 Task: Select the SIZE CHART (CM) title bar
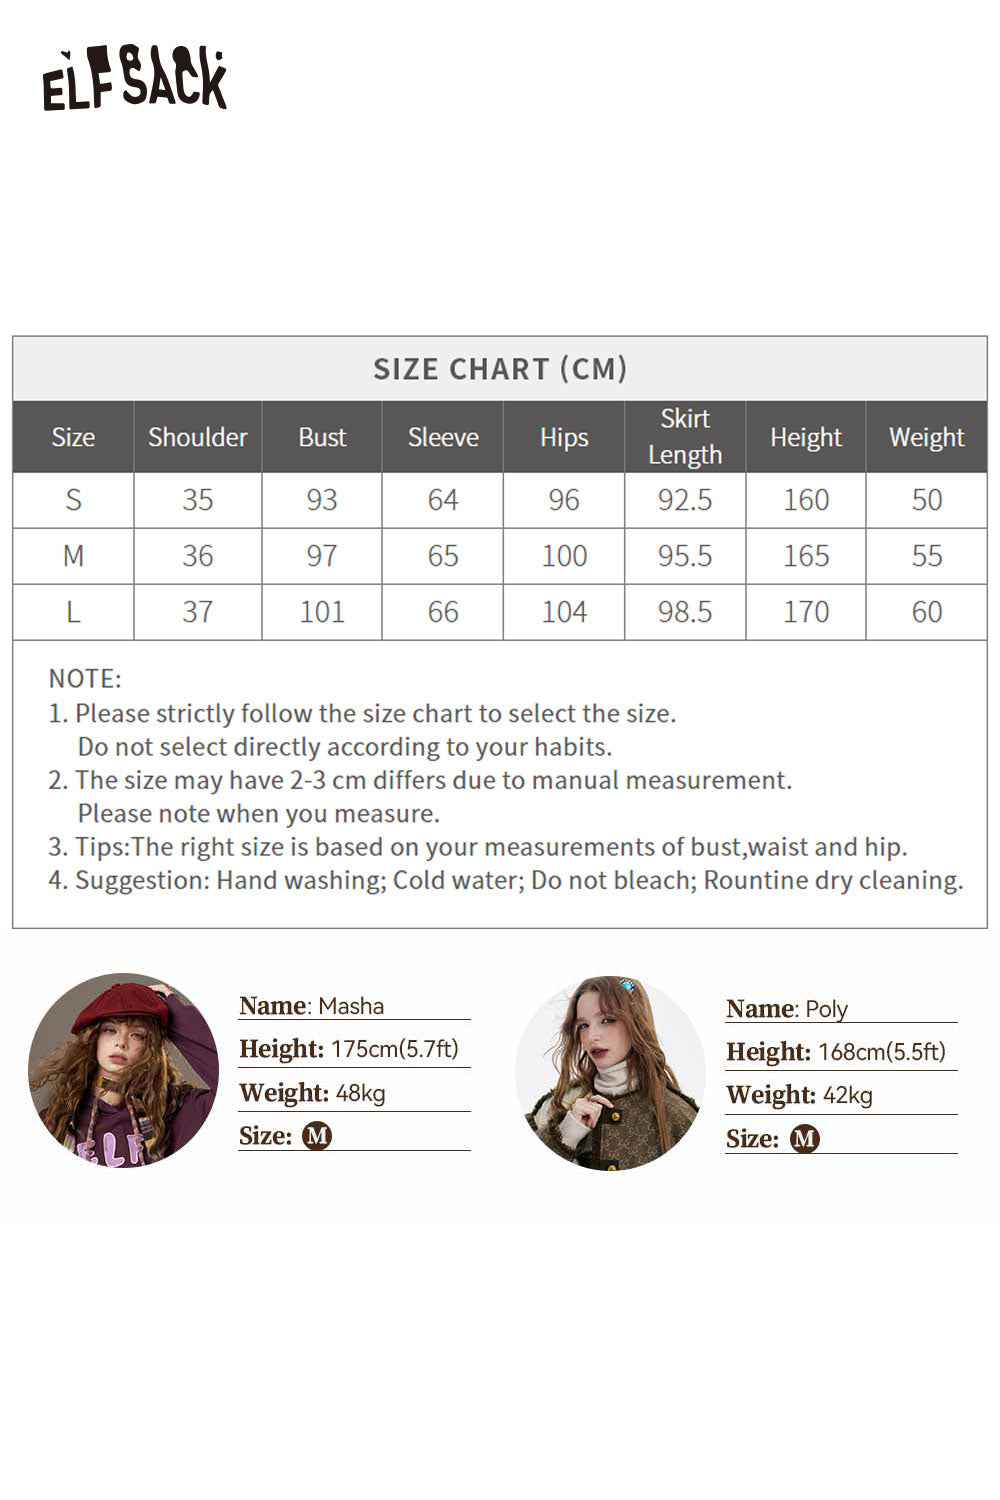(500, 369)
